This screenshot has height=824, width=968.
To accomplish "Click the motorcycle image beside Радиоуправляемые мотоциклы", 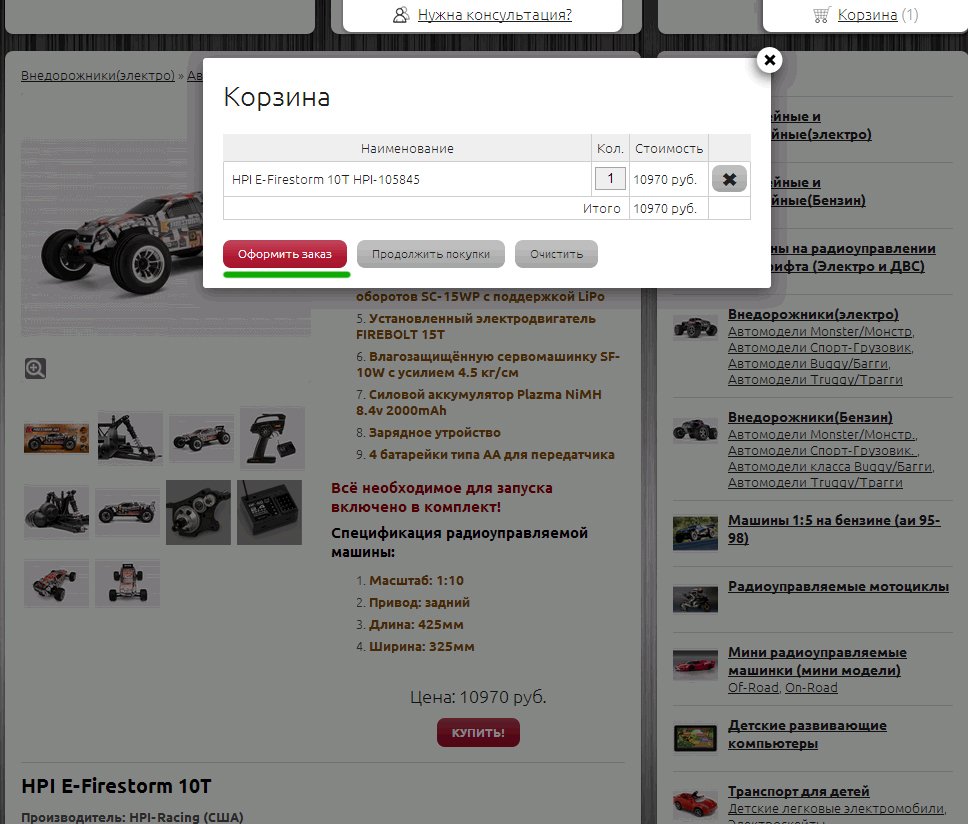I will click(x=695, y=599).
